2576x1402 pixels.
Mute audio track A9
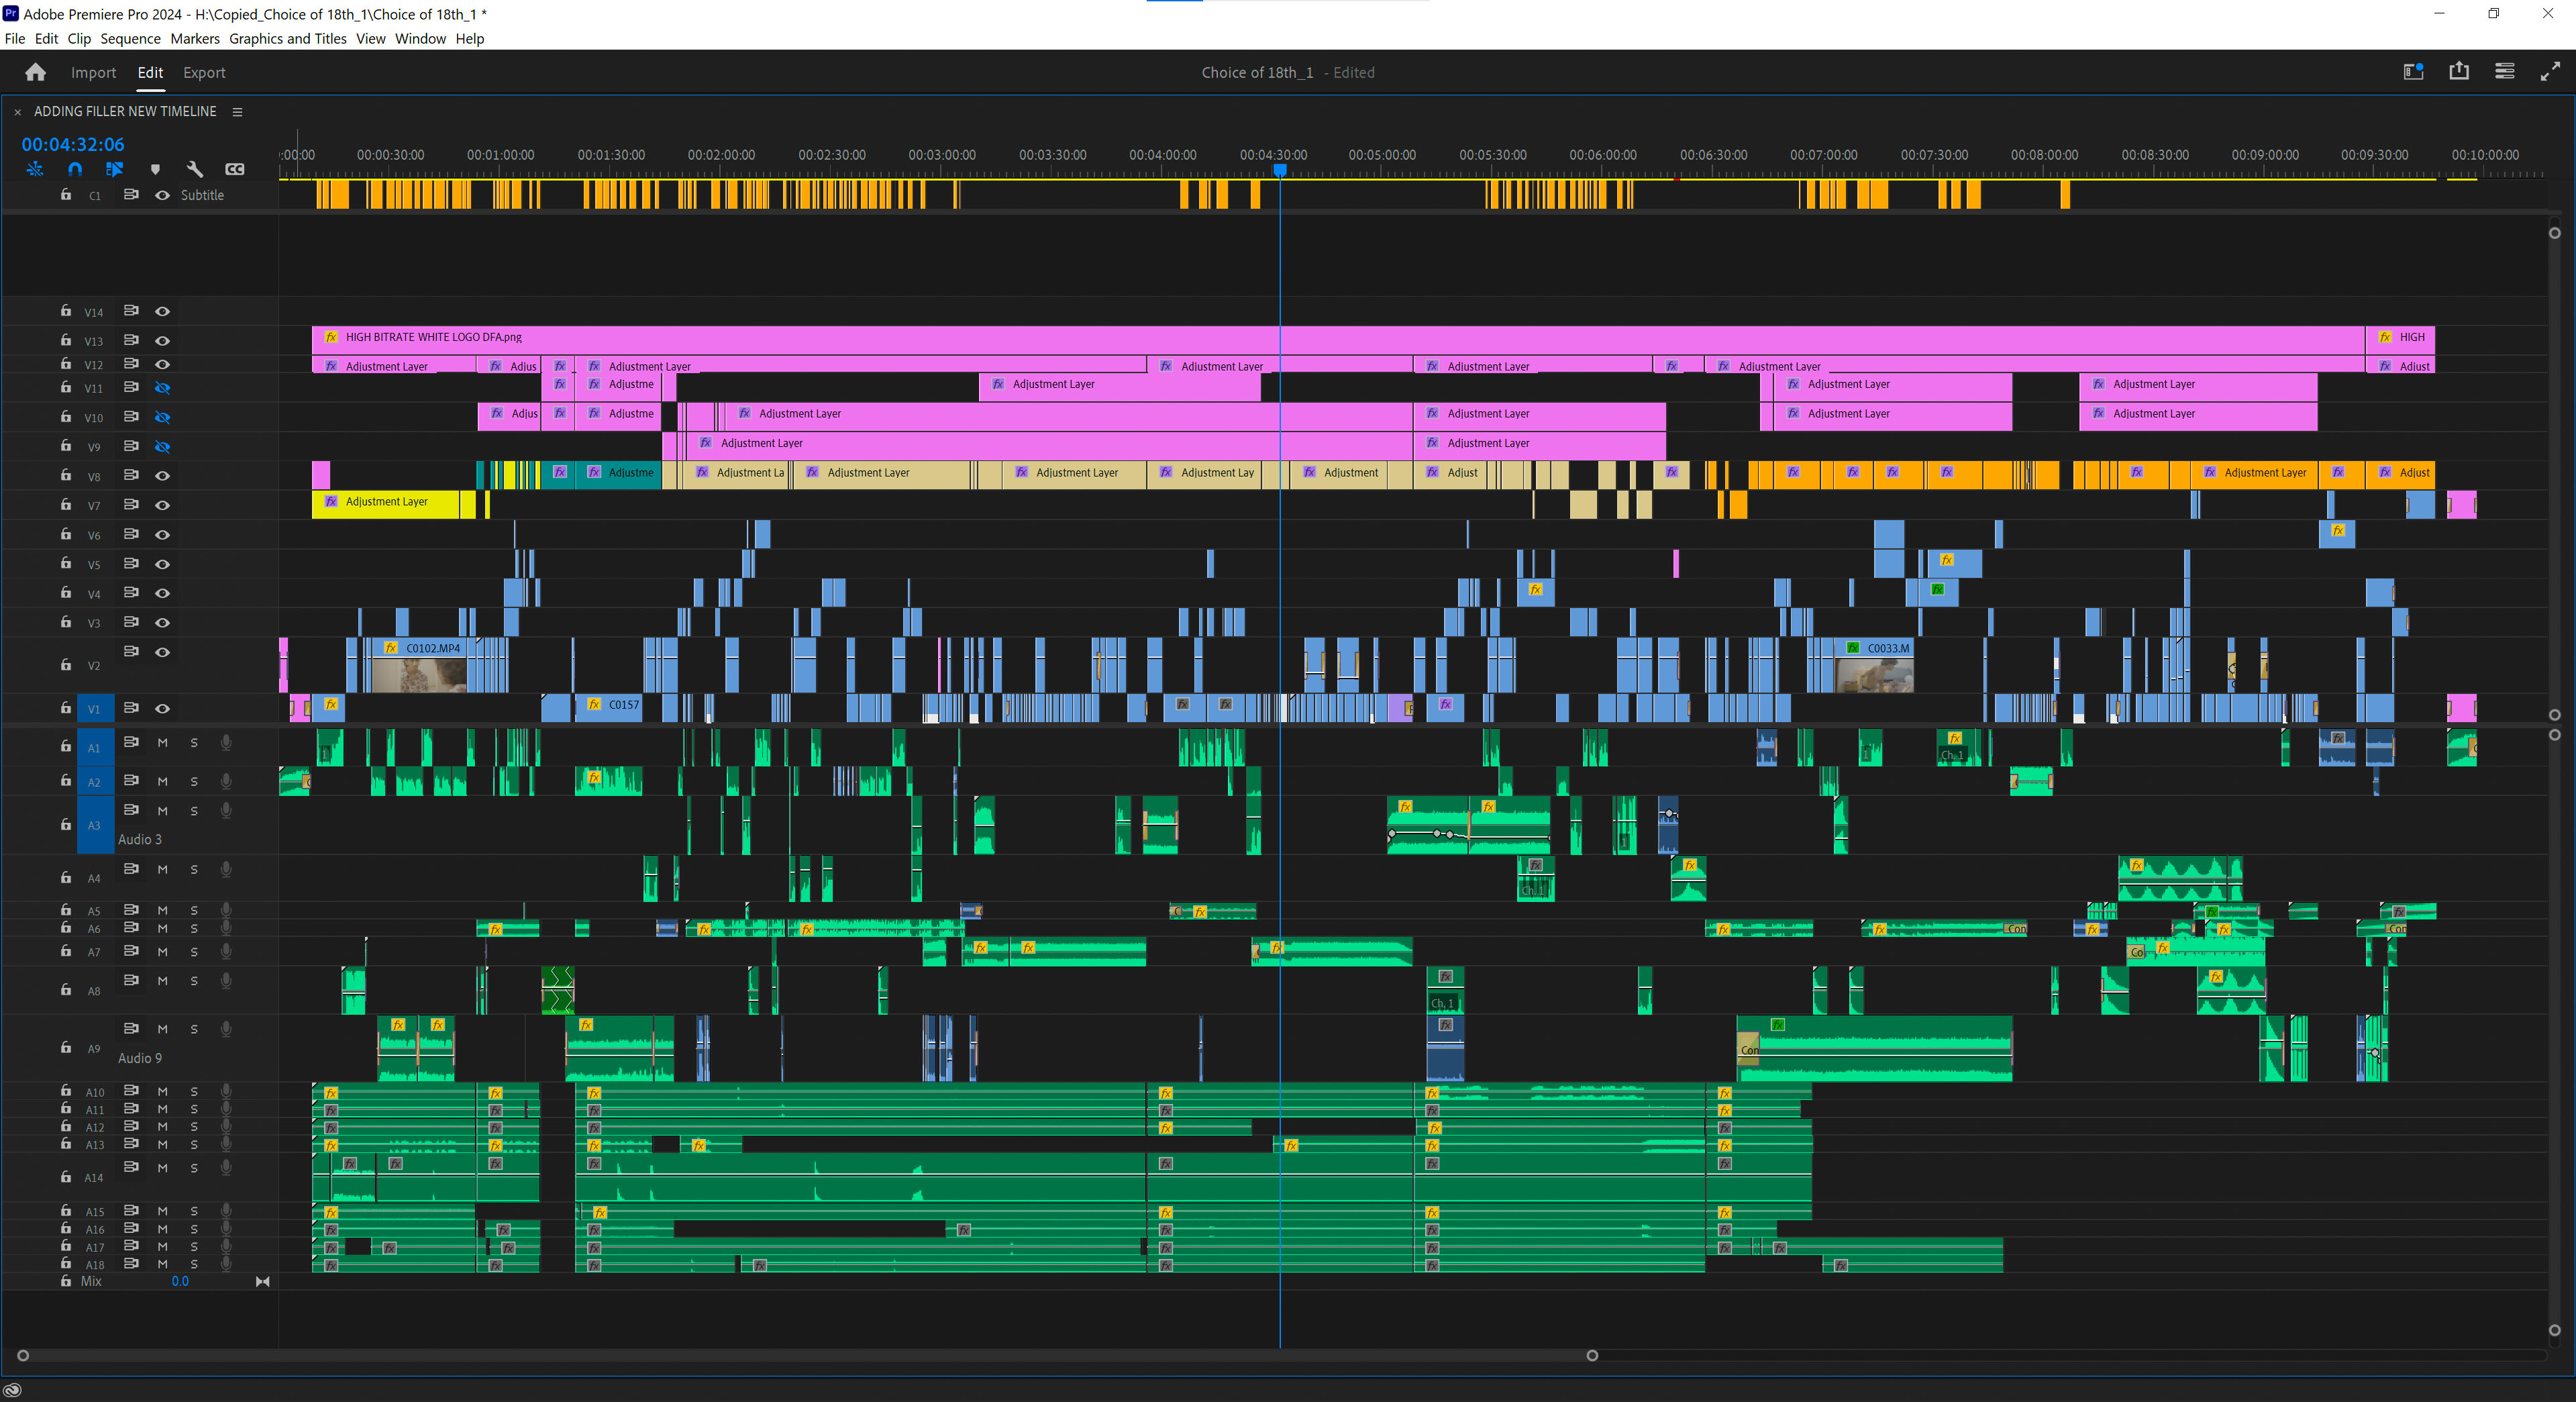[162, 1029]
